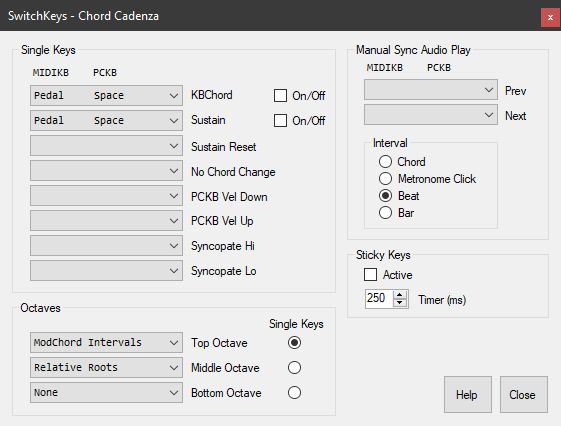Viewport: 561px width, 426px height.
Task: Open the PCKB Vel Down dropdown
Action: pyautogui.click(x=106, y=196)
